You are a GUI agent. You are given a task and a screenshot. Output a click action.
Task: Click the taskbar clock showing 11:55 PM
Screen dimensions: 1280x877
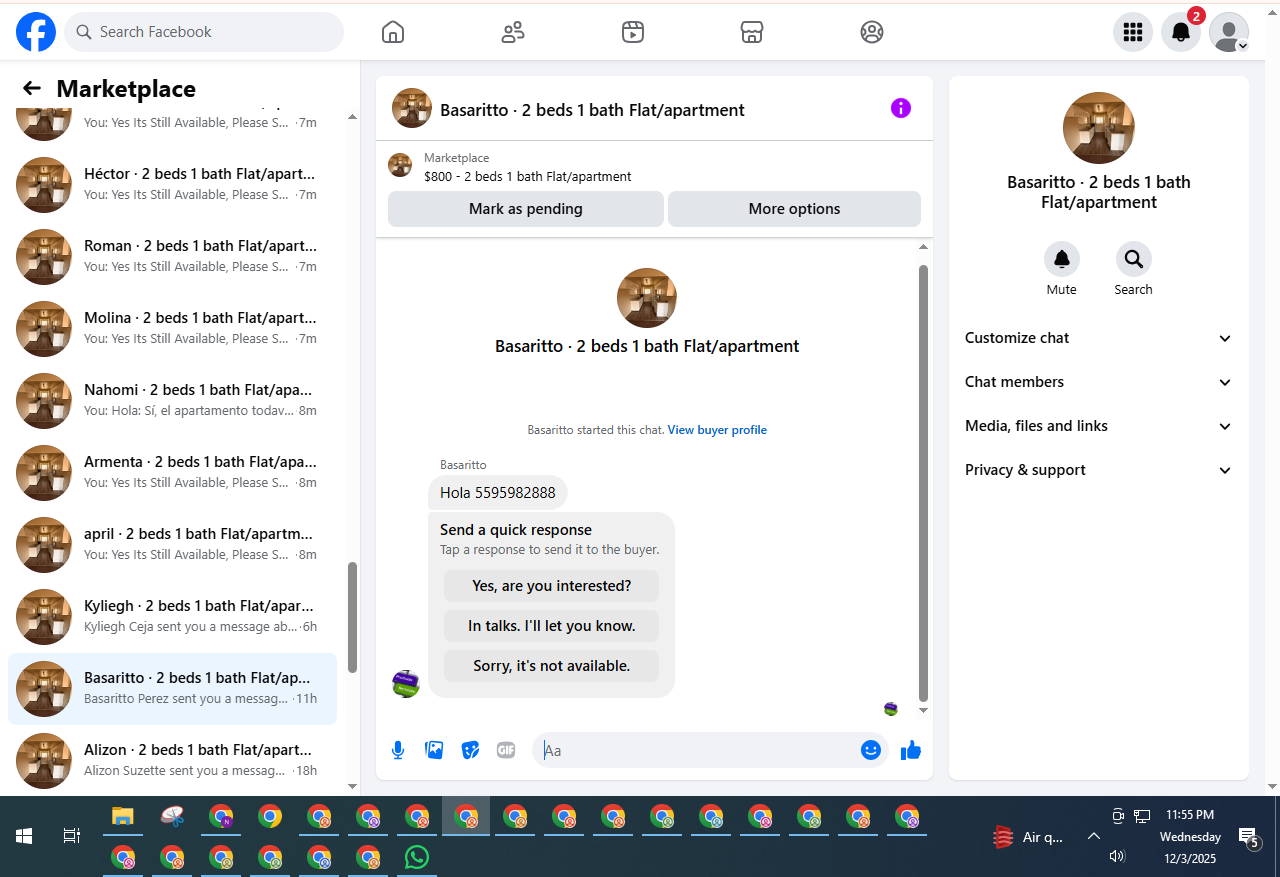point(1190,815)
